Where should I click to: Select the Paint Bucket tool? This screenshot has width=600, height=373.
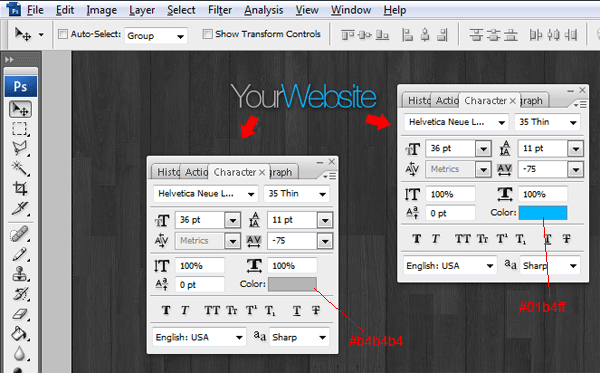(x=20, y=334)
